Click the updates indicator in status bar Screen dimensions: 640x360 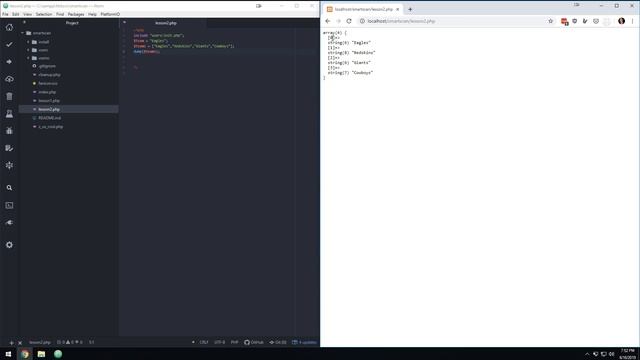(x=304, y=342)
